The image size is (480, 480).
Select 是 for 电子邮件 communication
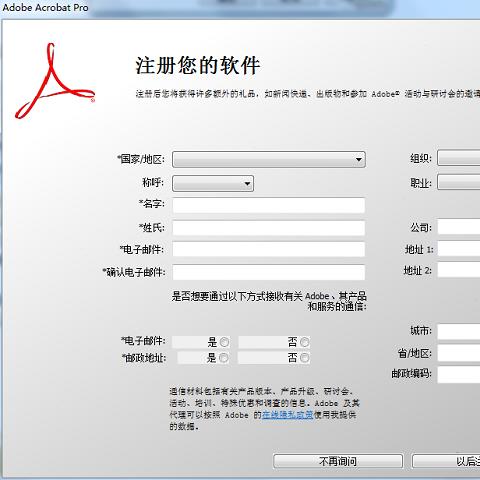[224, 342]
